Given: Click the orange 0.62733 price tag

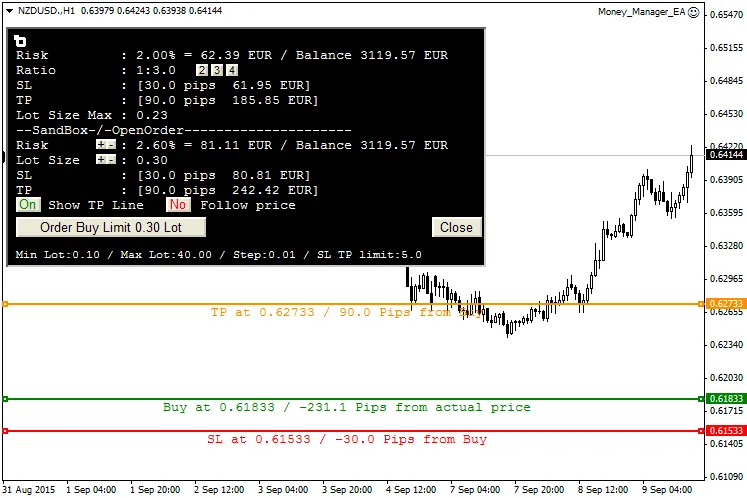Looking at the screenshot, I should pyautogui.click(x=725, y=303).
